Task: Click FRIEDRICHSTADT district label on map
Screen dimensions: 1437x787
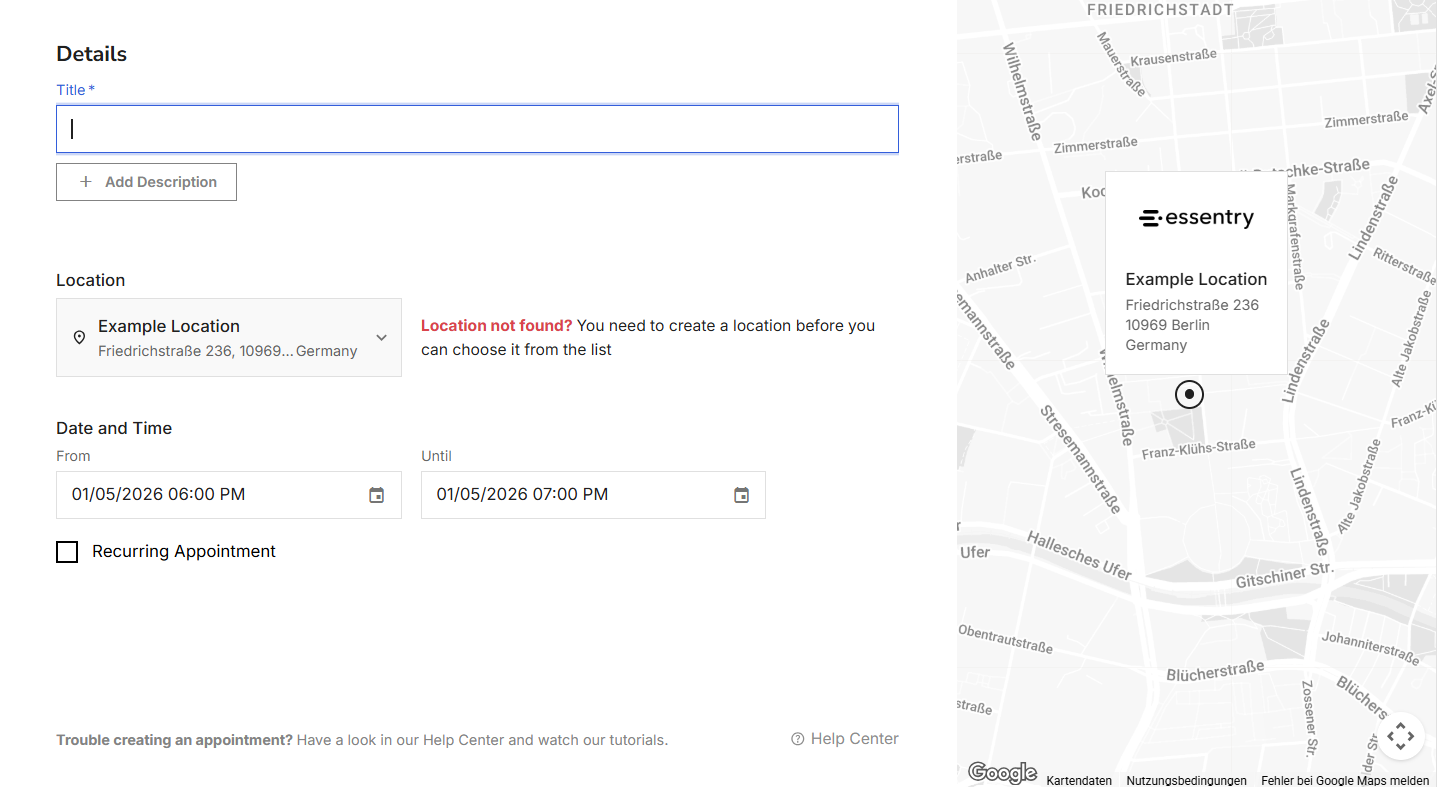Action: pyautogui.click(x=1160, y=10)
